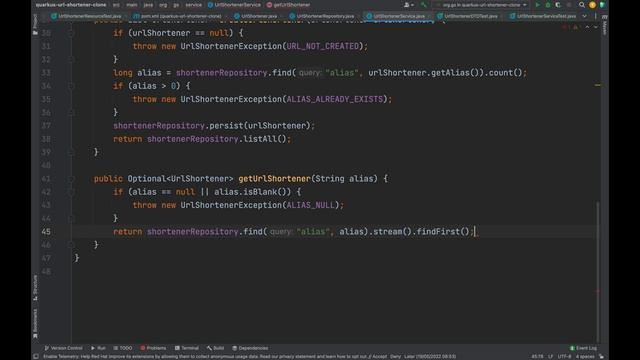Toggle tool window bars icon in status corner
The image size is (640, 360).
pyautogui.click(x=36, y=356)
